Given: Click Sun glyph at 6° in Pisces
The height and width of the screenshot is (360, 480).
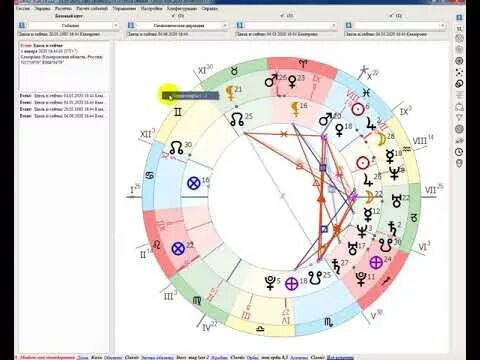Looking at the screenshot, I should click(358, 109).
